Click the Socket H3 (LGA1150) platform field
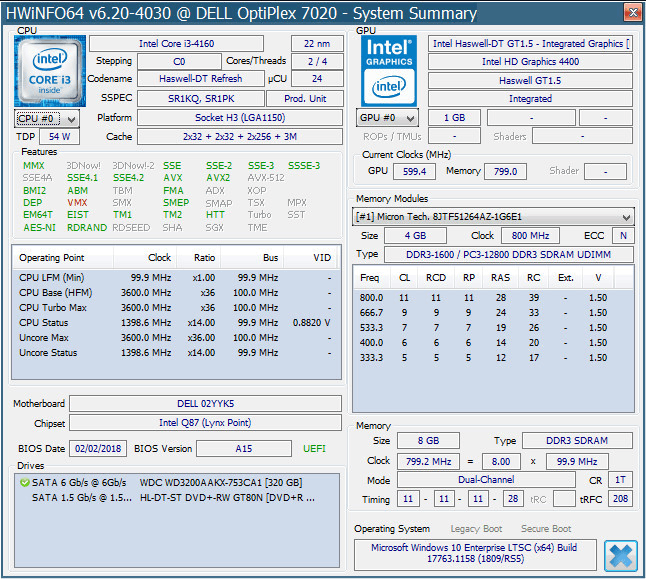This screenshot has height=579, width=646. (x=240, y=118)
